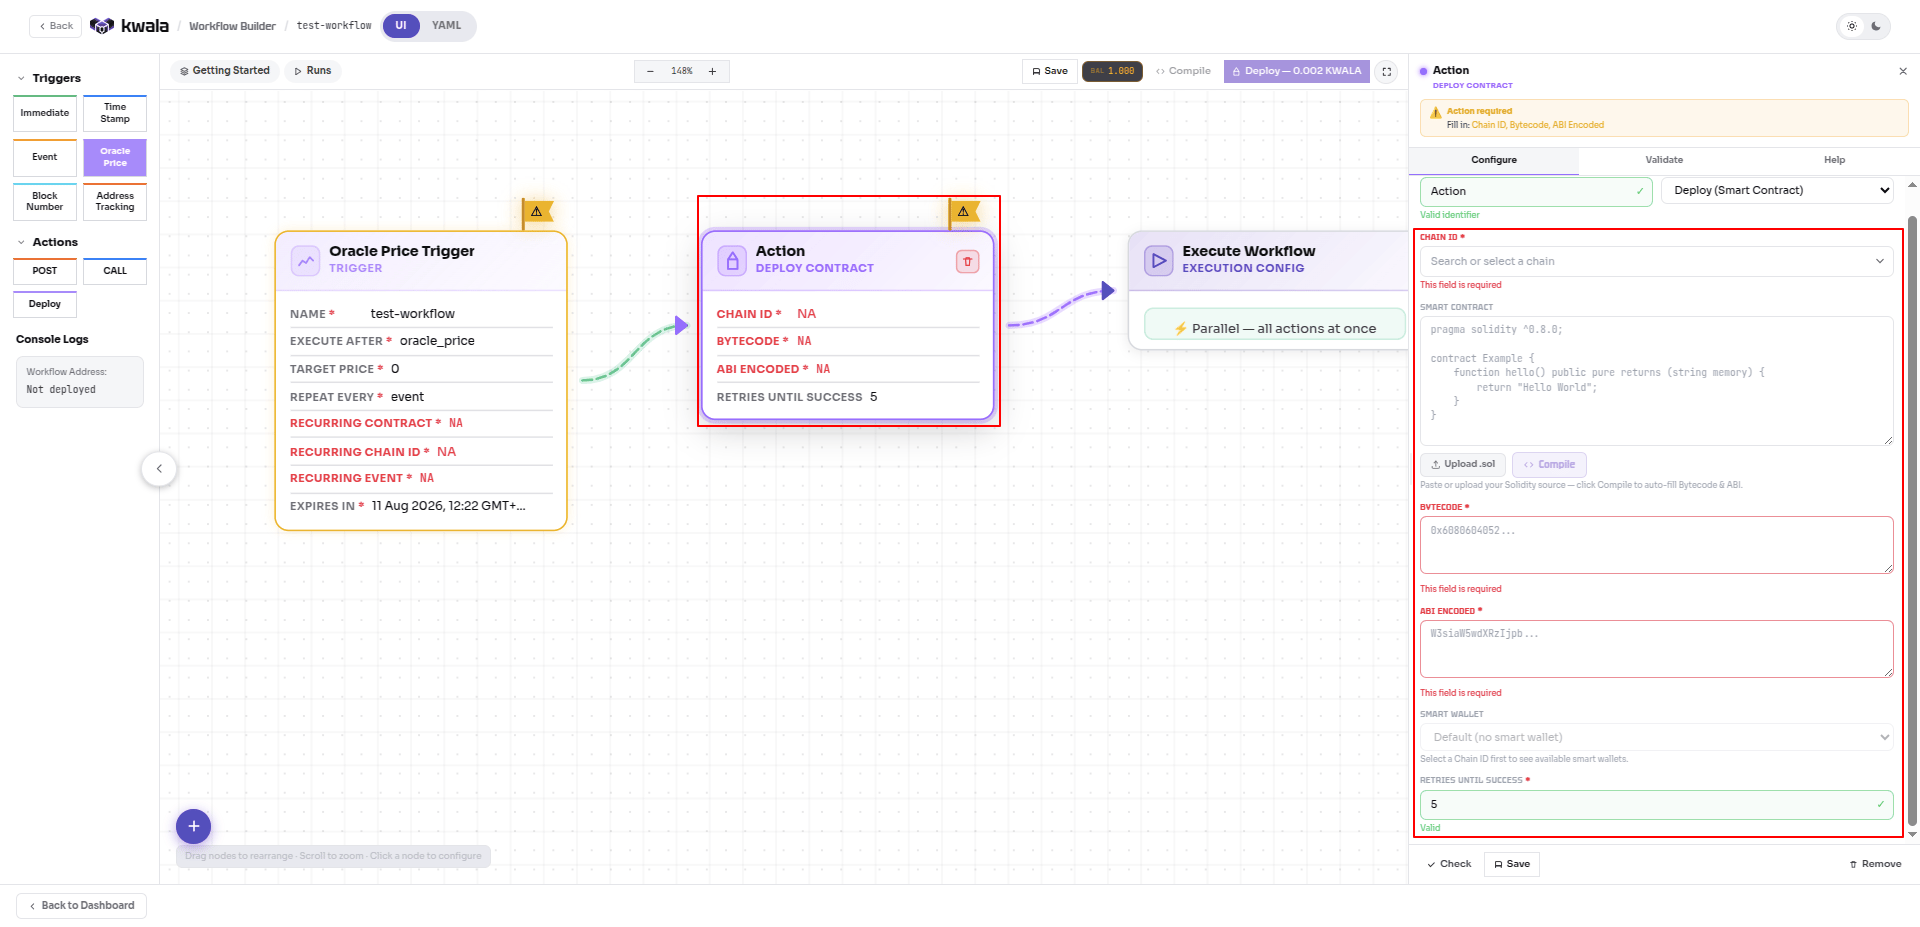Go Back to Dashboard
The width and height of the screenshot is (1920, 927).
tap(82, 906)
